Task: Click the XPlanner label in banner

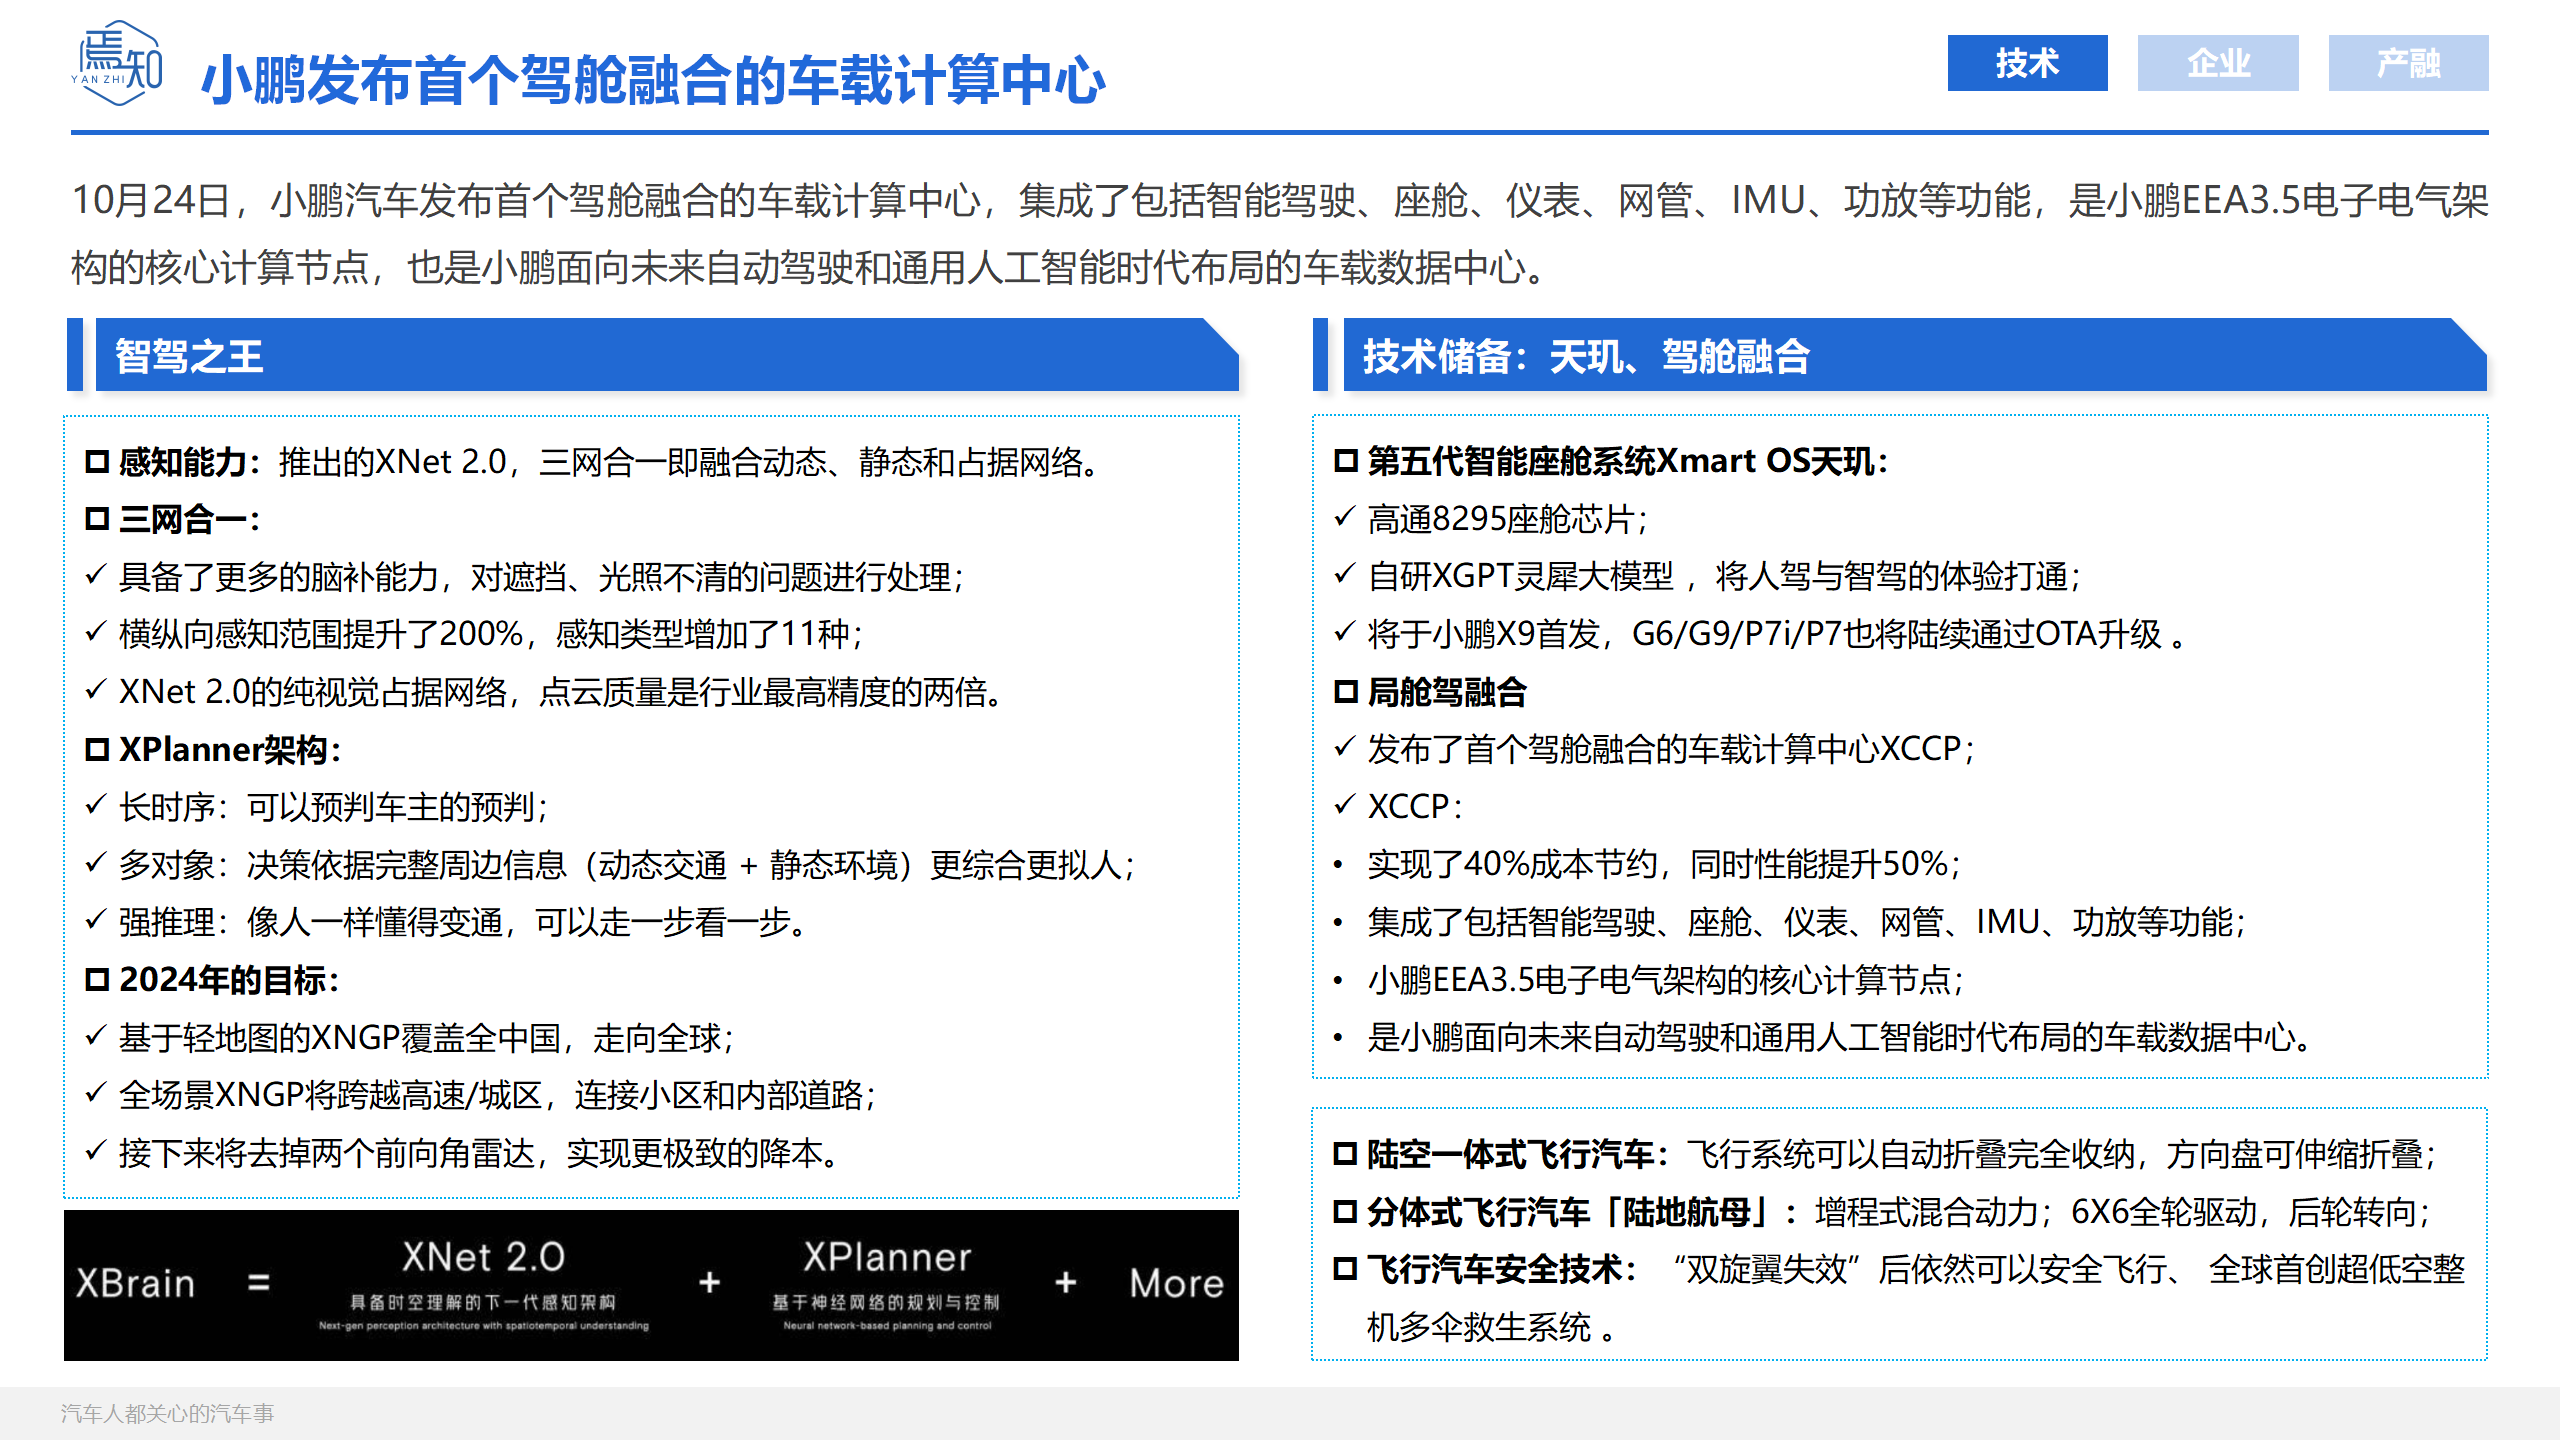Action: (887, 1257)
